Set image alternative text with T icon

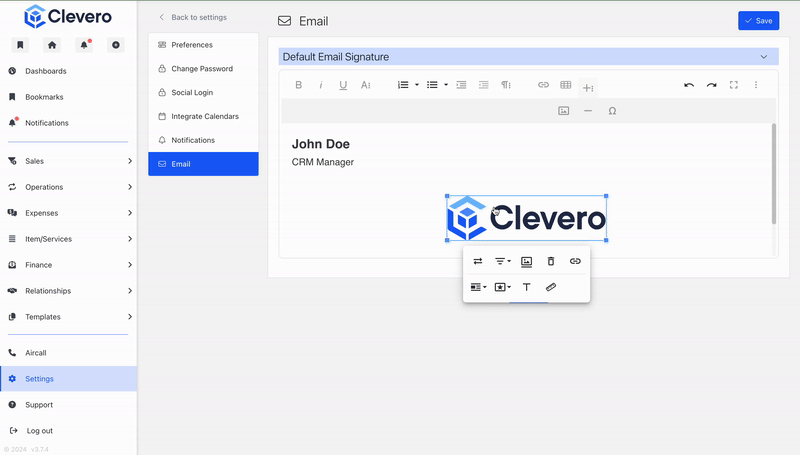(x=527, y=287)
